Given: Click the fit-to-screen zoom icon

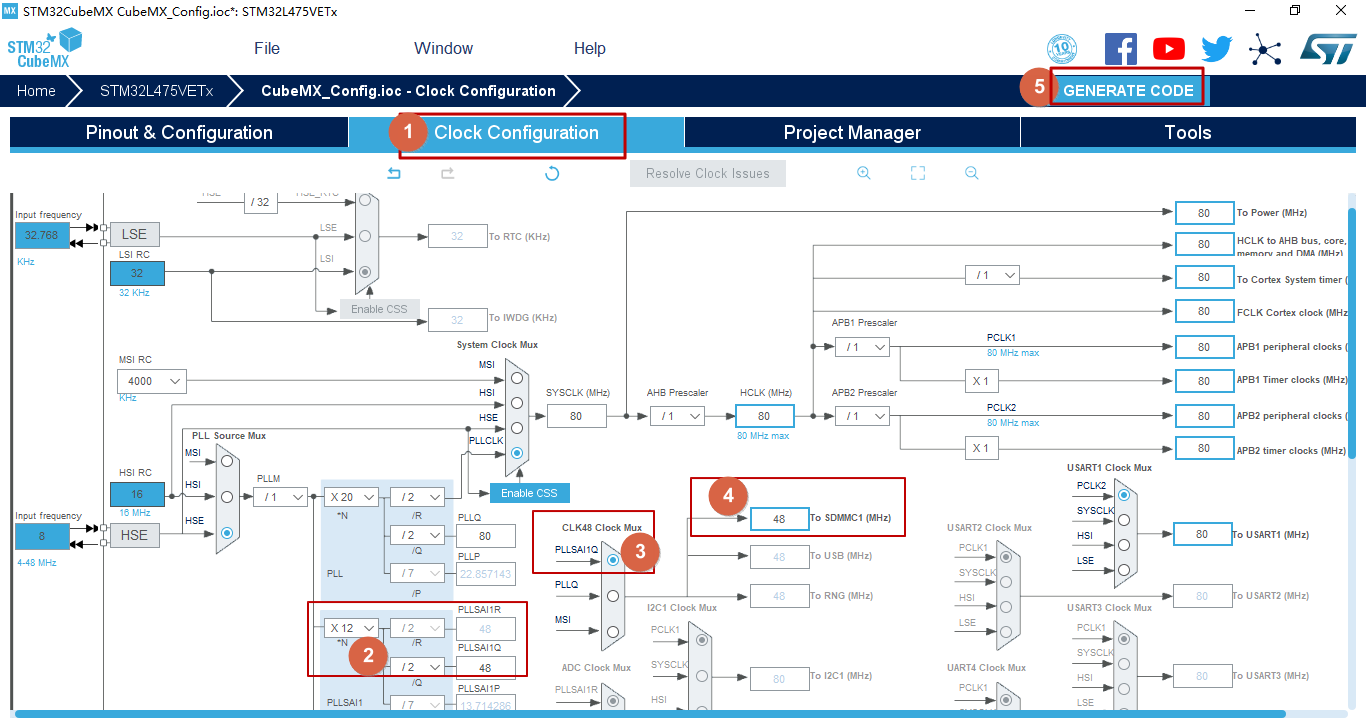Looking at the screenshot, I should pos(918,173).
